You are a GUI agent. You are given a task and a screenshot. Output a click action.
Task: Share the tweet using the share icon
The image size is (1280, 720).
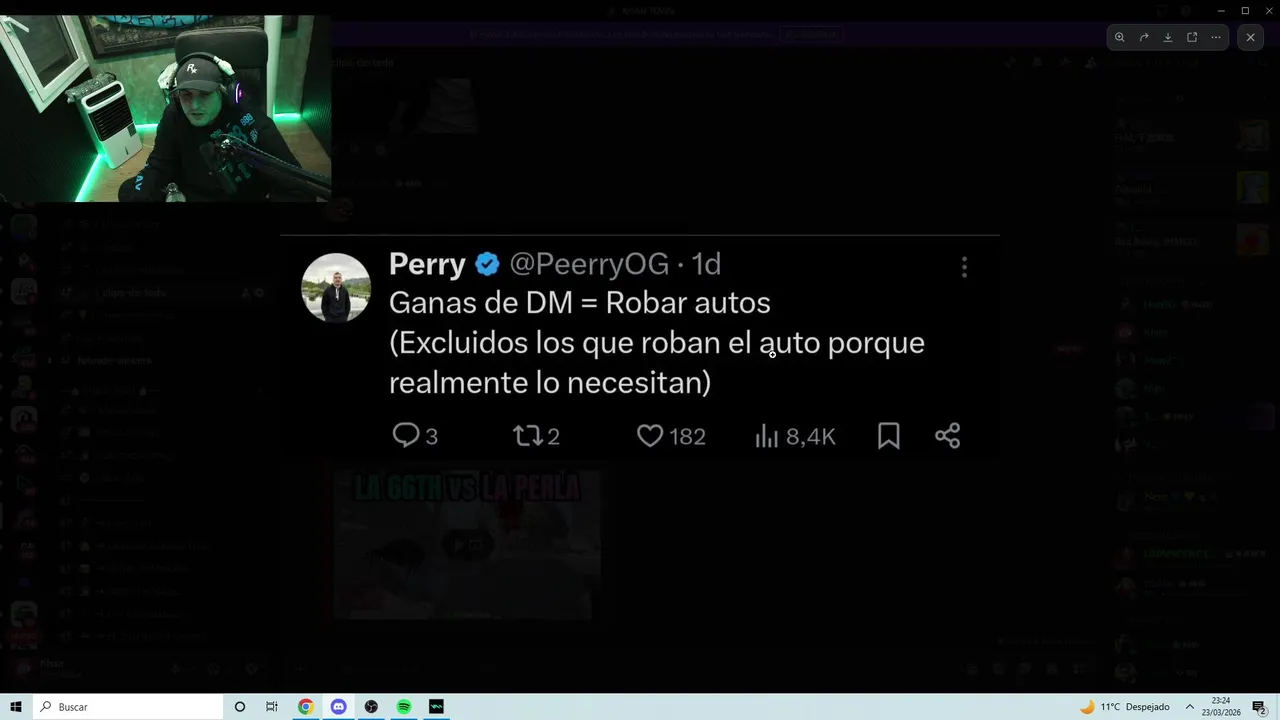pyautogui.click(x=947, y=436)
